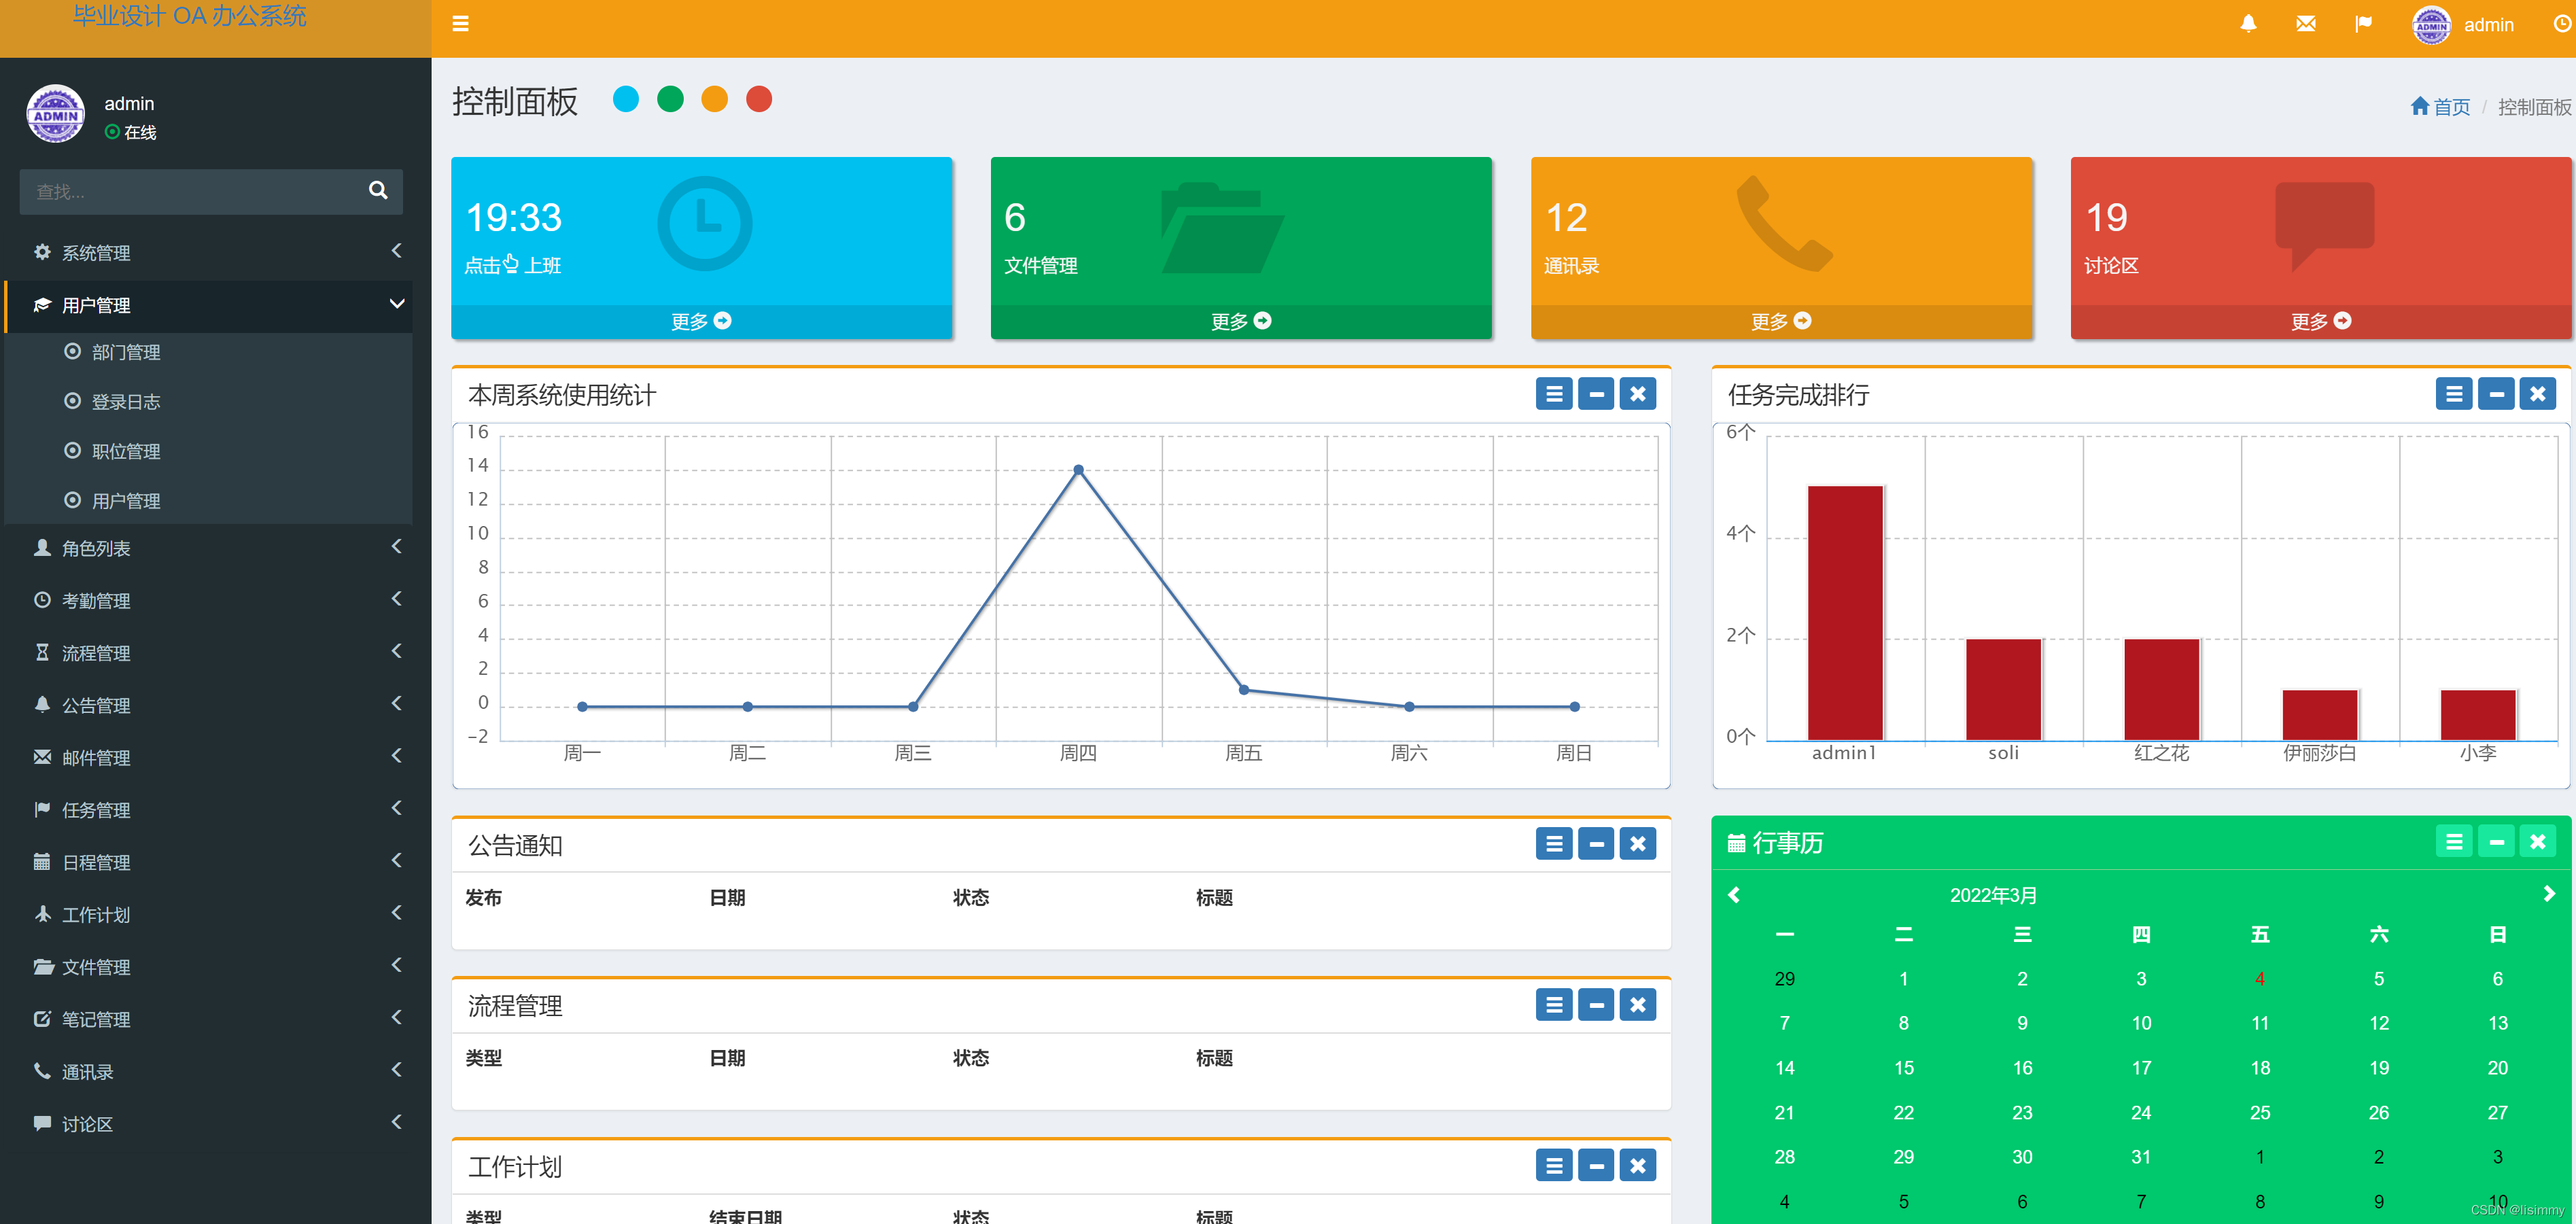Open the envelope mail icon in header

[2306, 24]
